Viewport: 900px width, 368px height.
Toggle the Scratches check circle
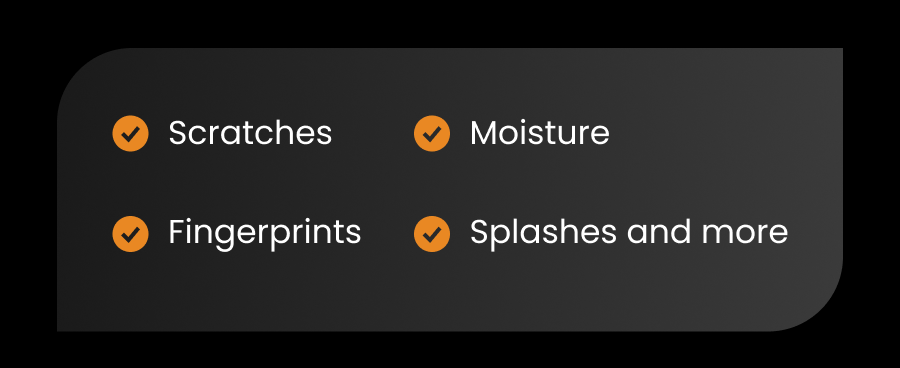(x=130, y=133)
